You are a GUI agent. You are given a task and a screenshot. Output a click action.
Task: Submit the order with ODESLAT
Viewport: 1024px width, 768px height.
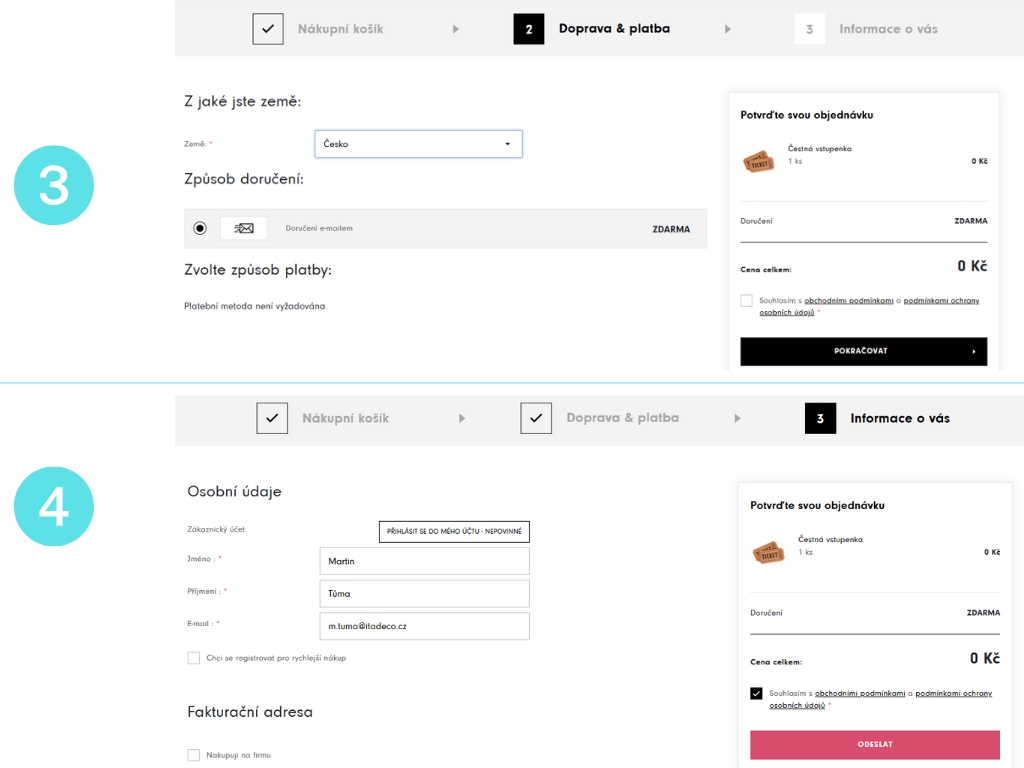point(875,744)
